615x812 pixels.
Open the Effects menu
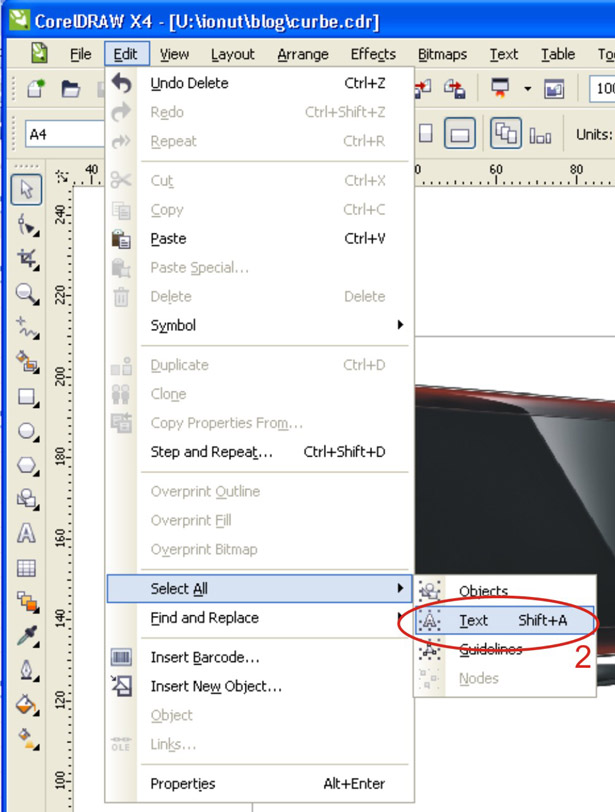(373, 54)
